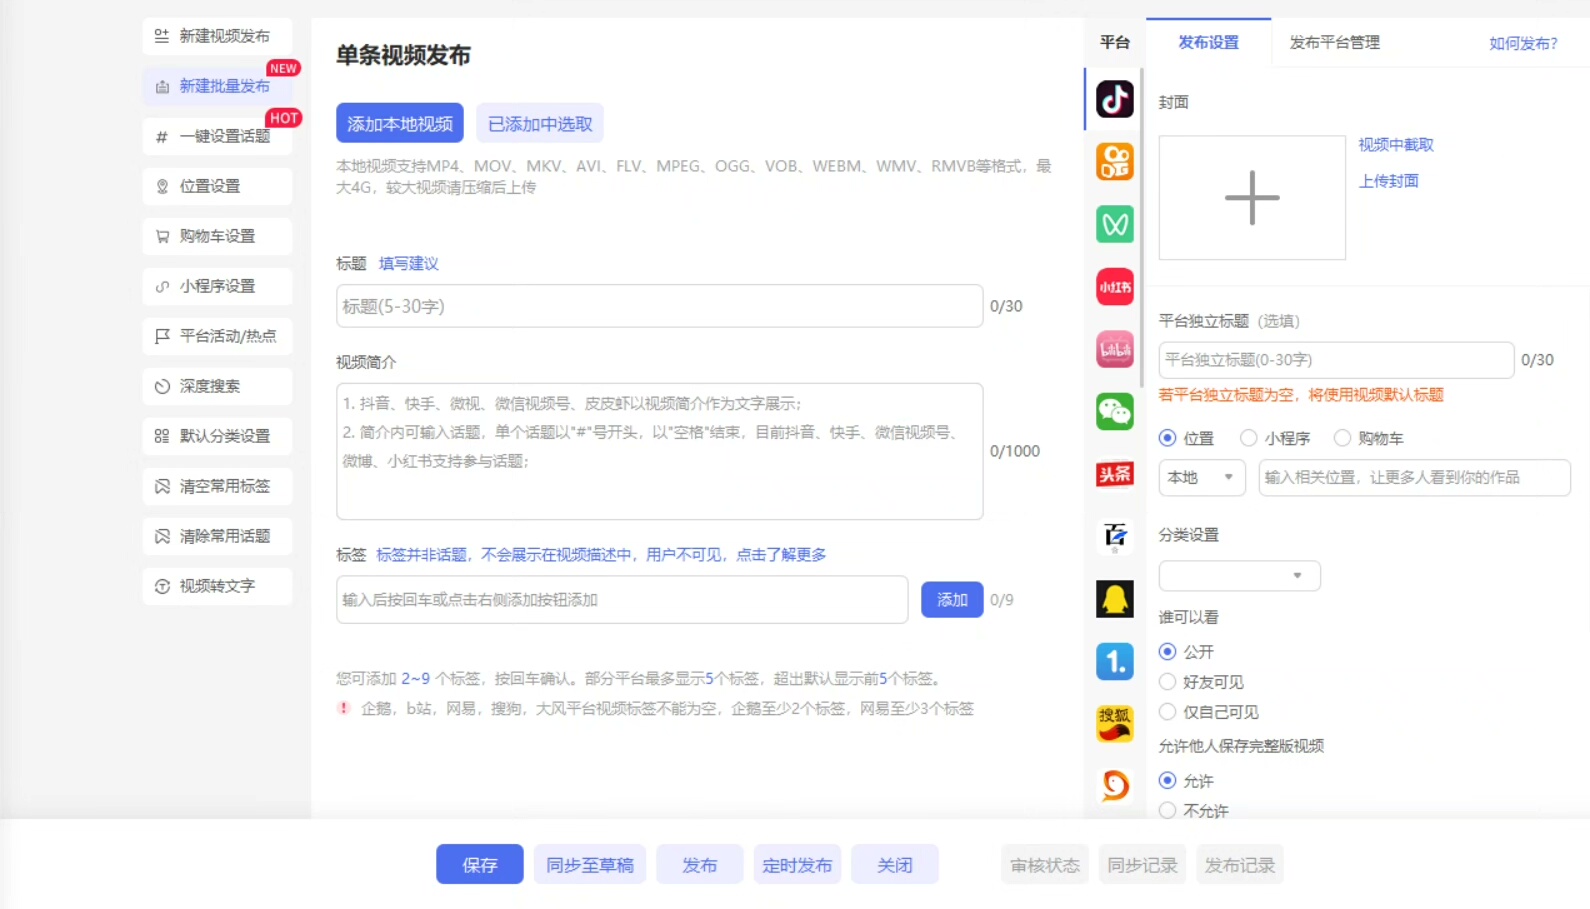Choose the Xiaohongshu red platform icon

click(x=1114, y=287)
